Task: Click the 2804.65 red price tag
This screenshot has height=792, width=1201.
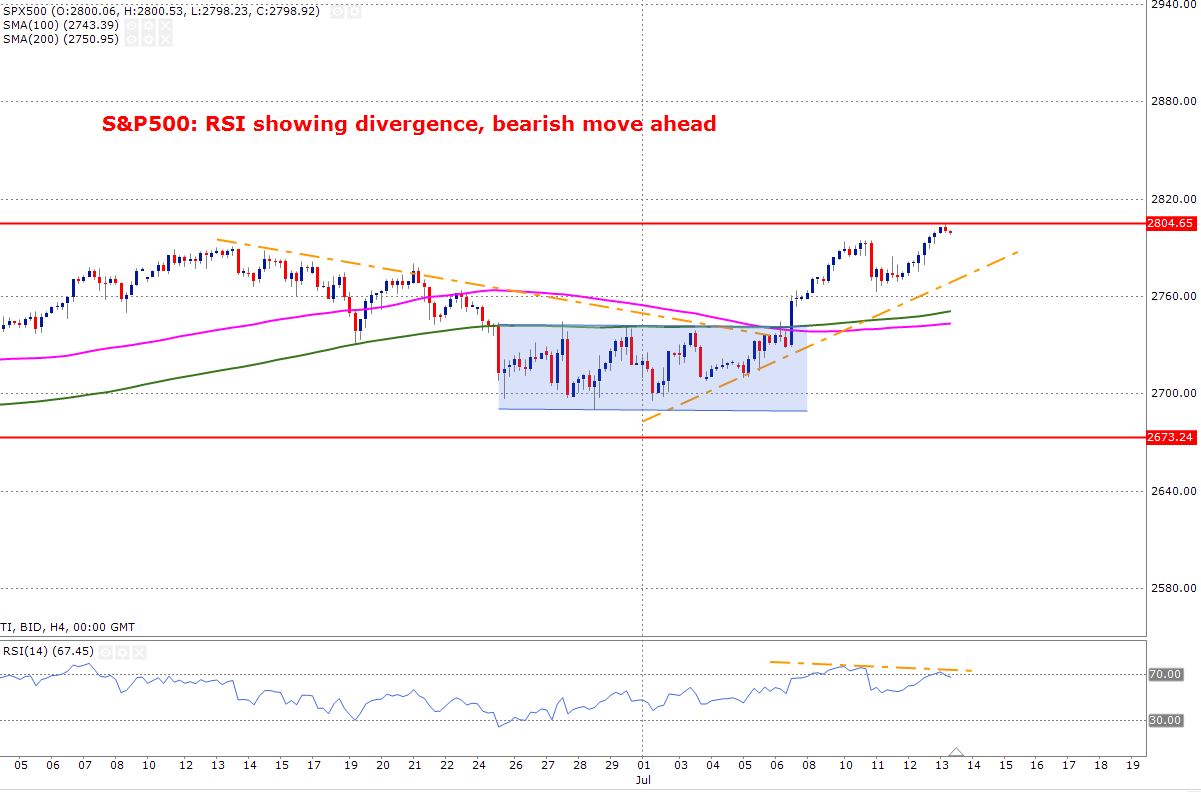Action: tap(1173, 223)
